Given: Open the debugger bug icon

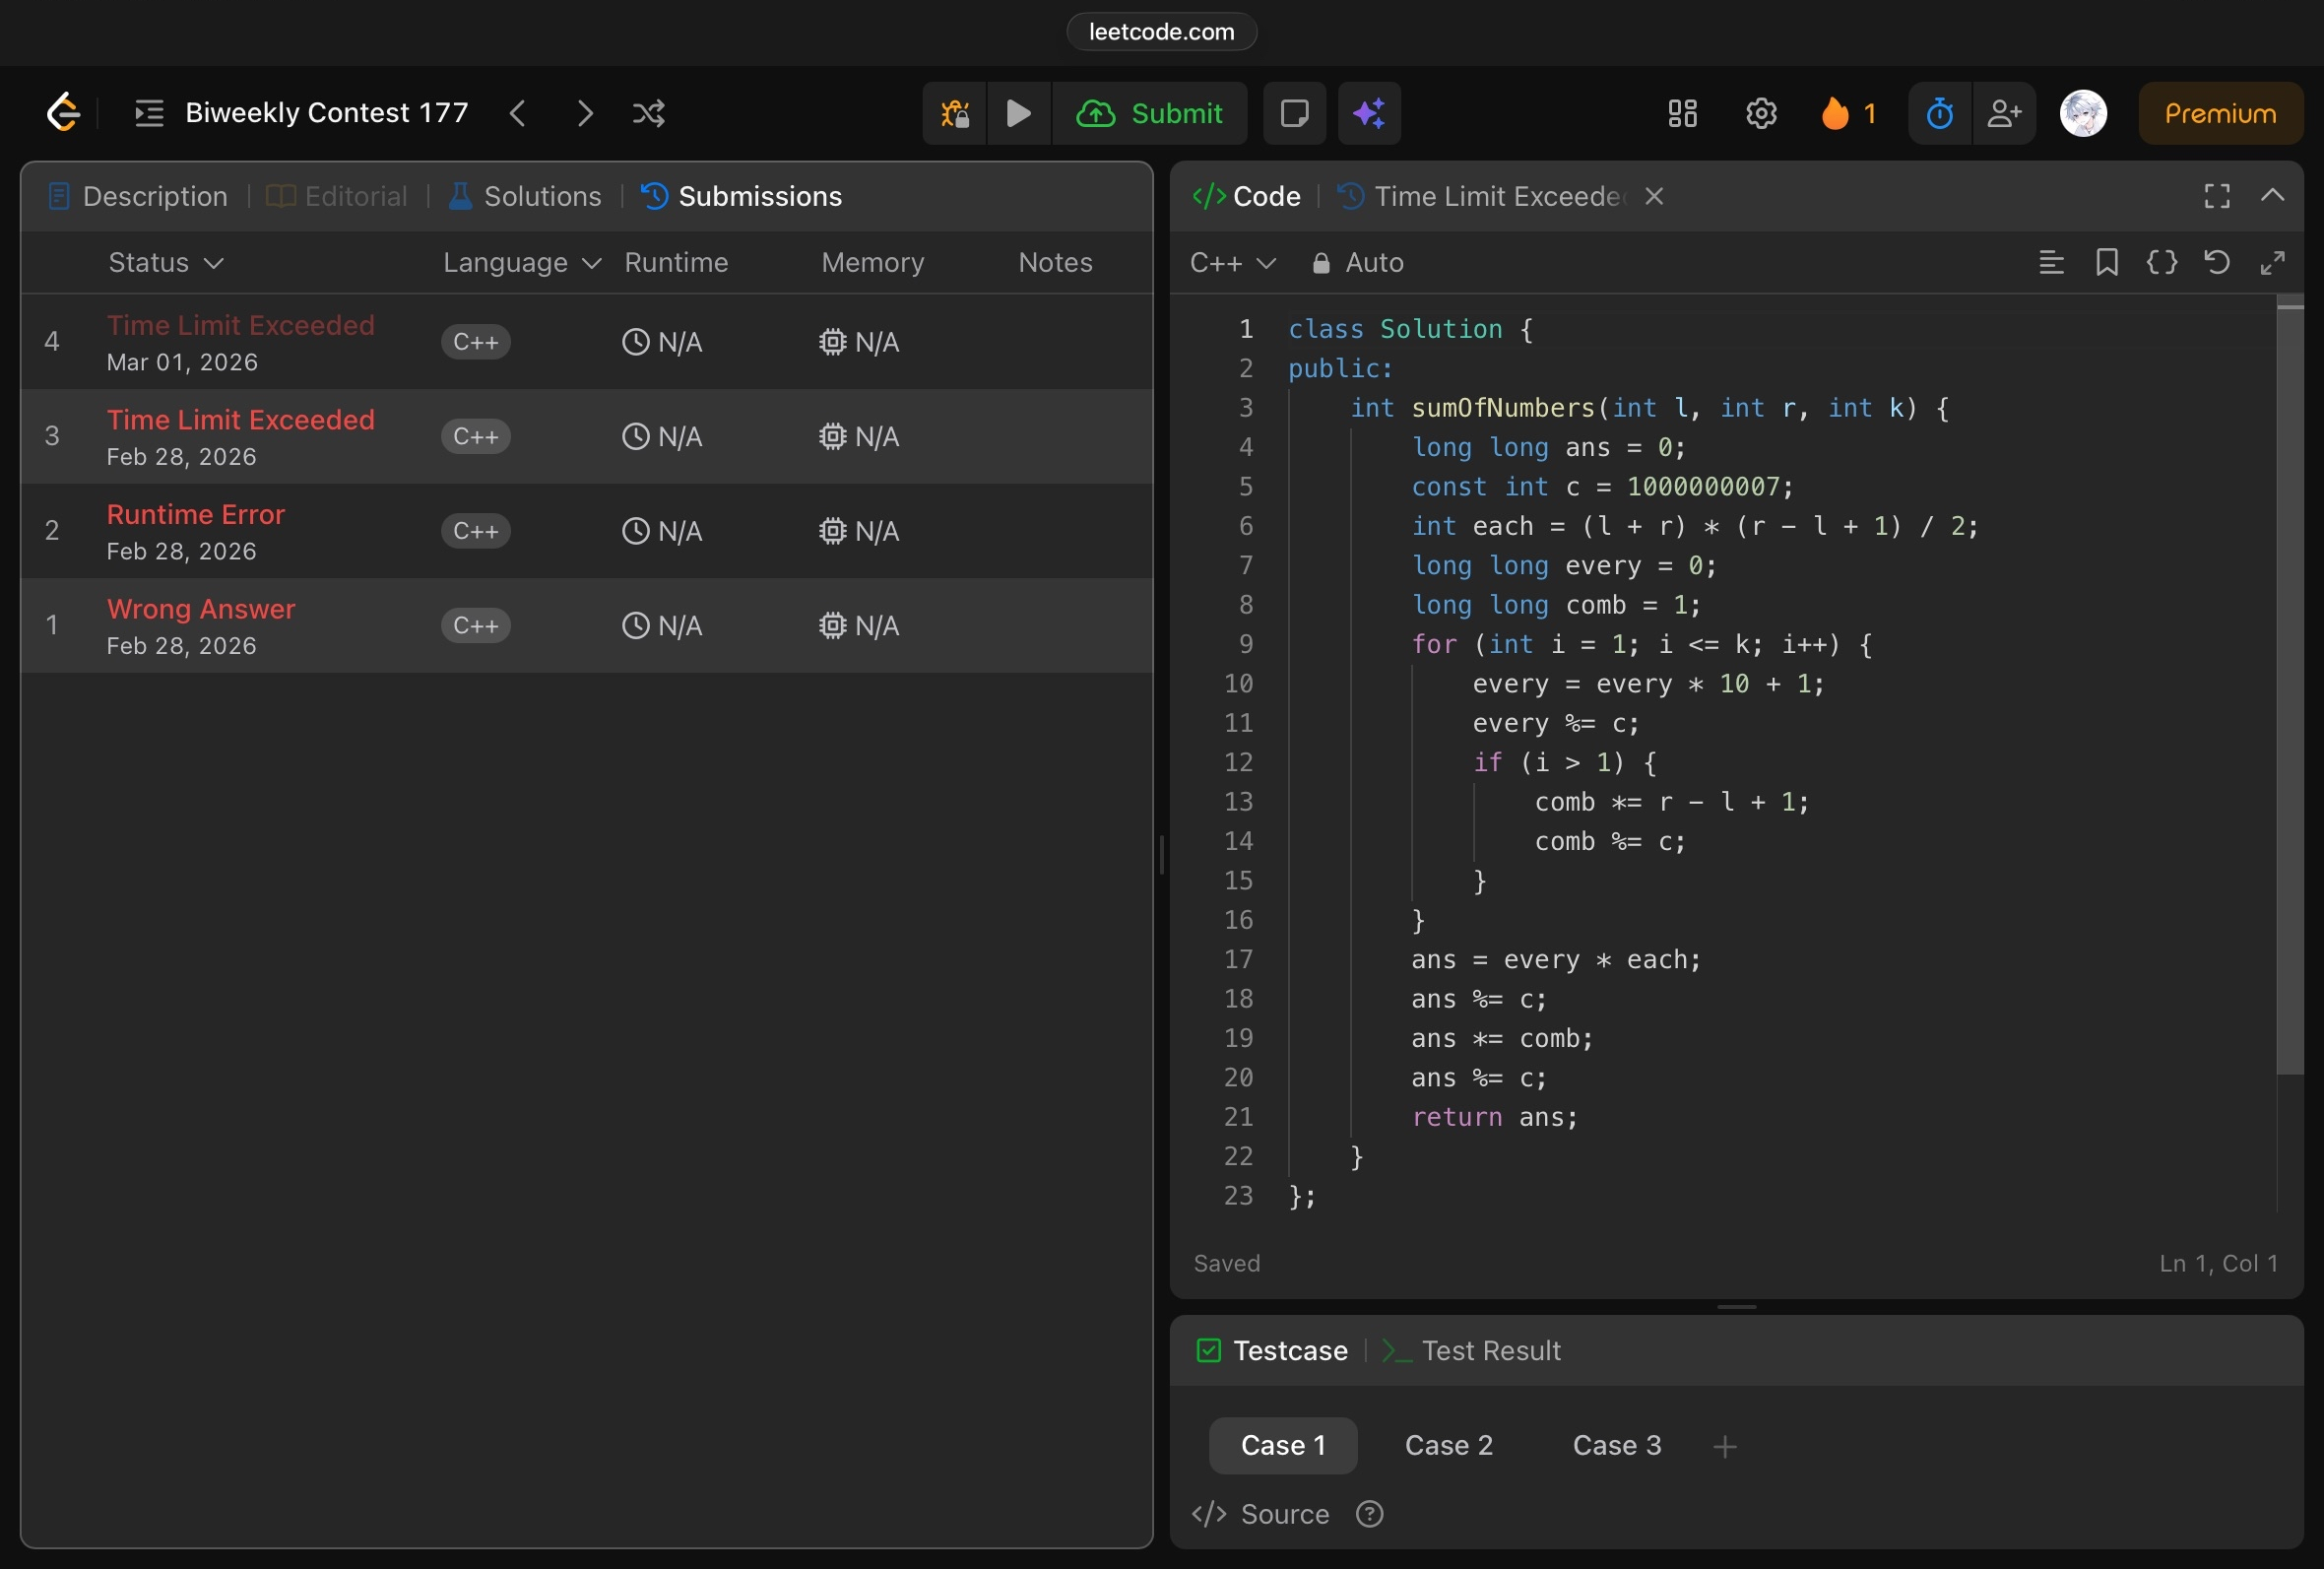Looking at the screenshot, I should 955,113.
